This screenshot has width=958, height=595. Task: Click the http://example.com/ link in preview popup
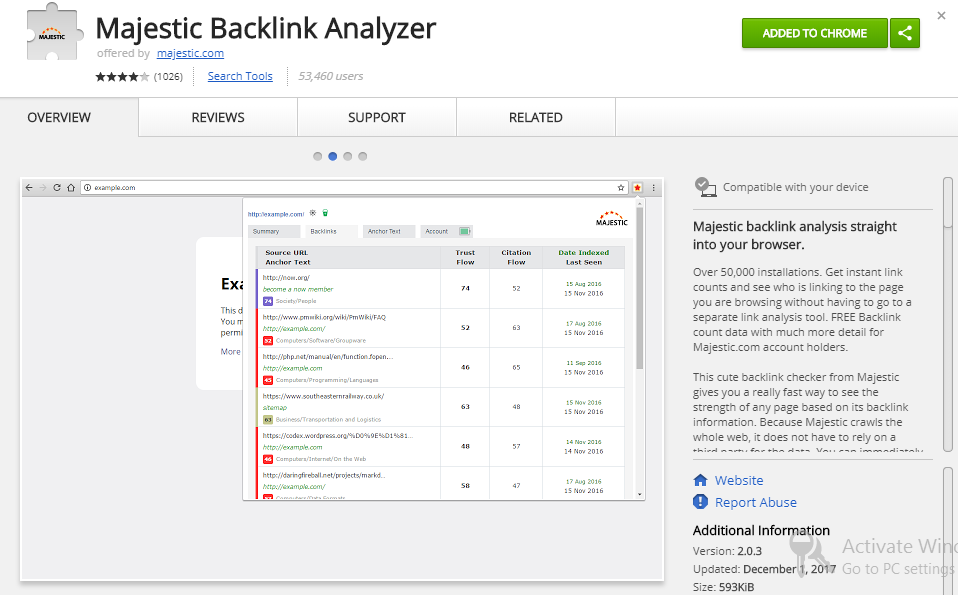click(x=276, y=214)
